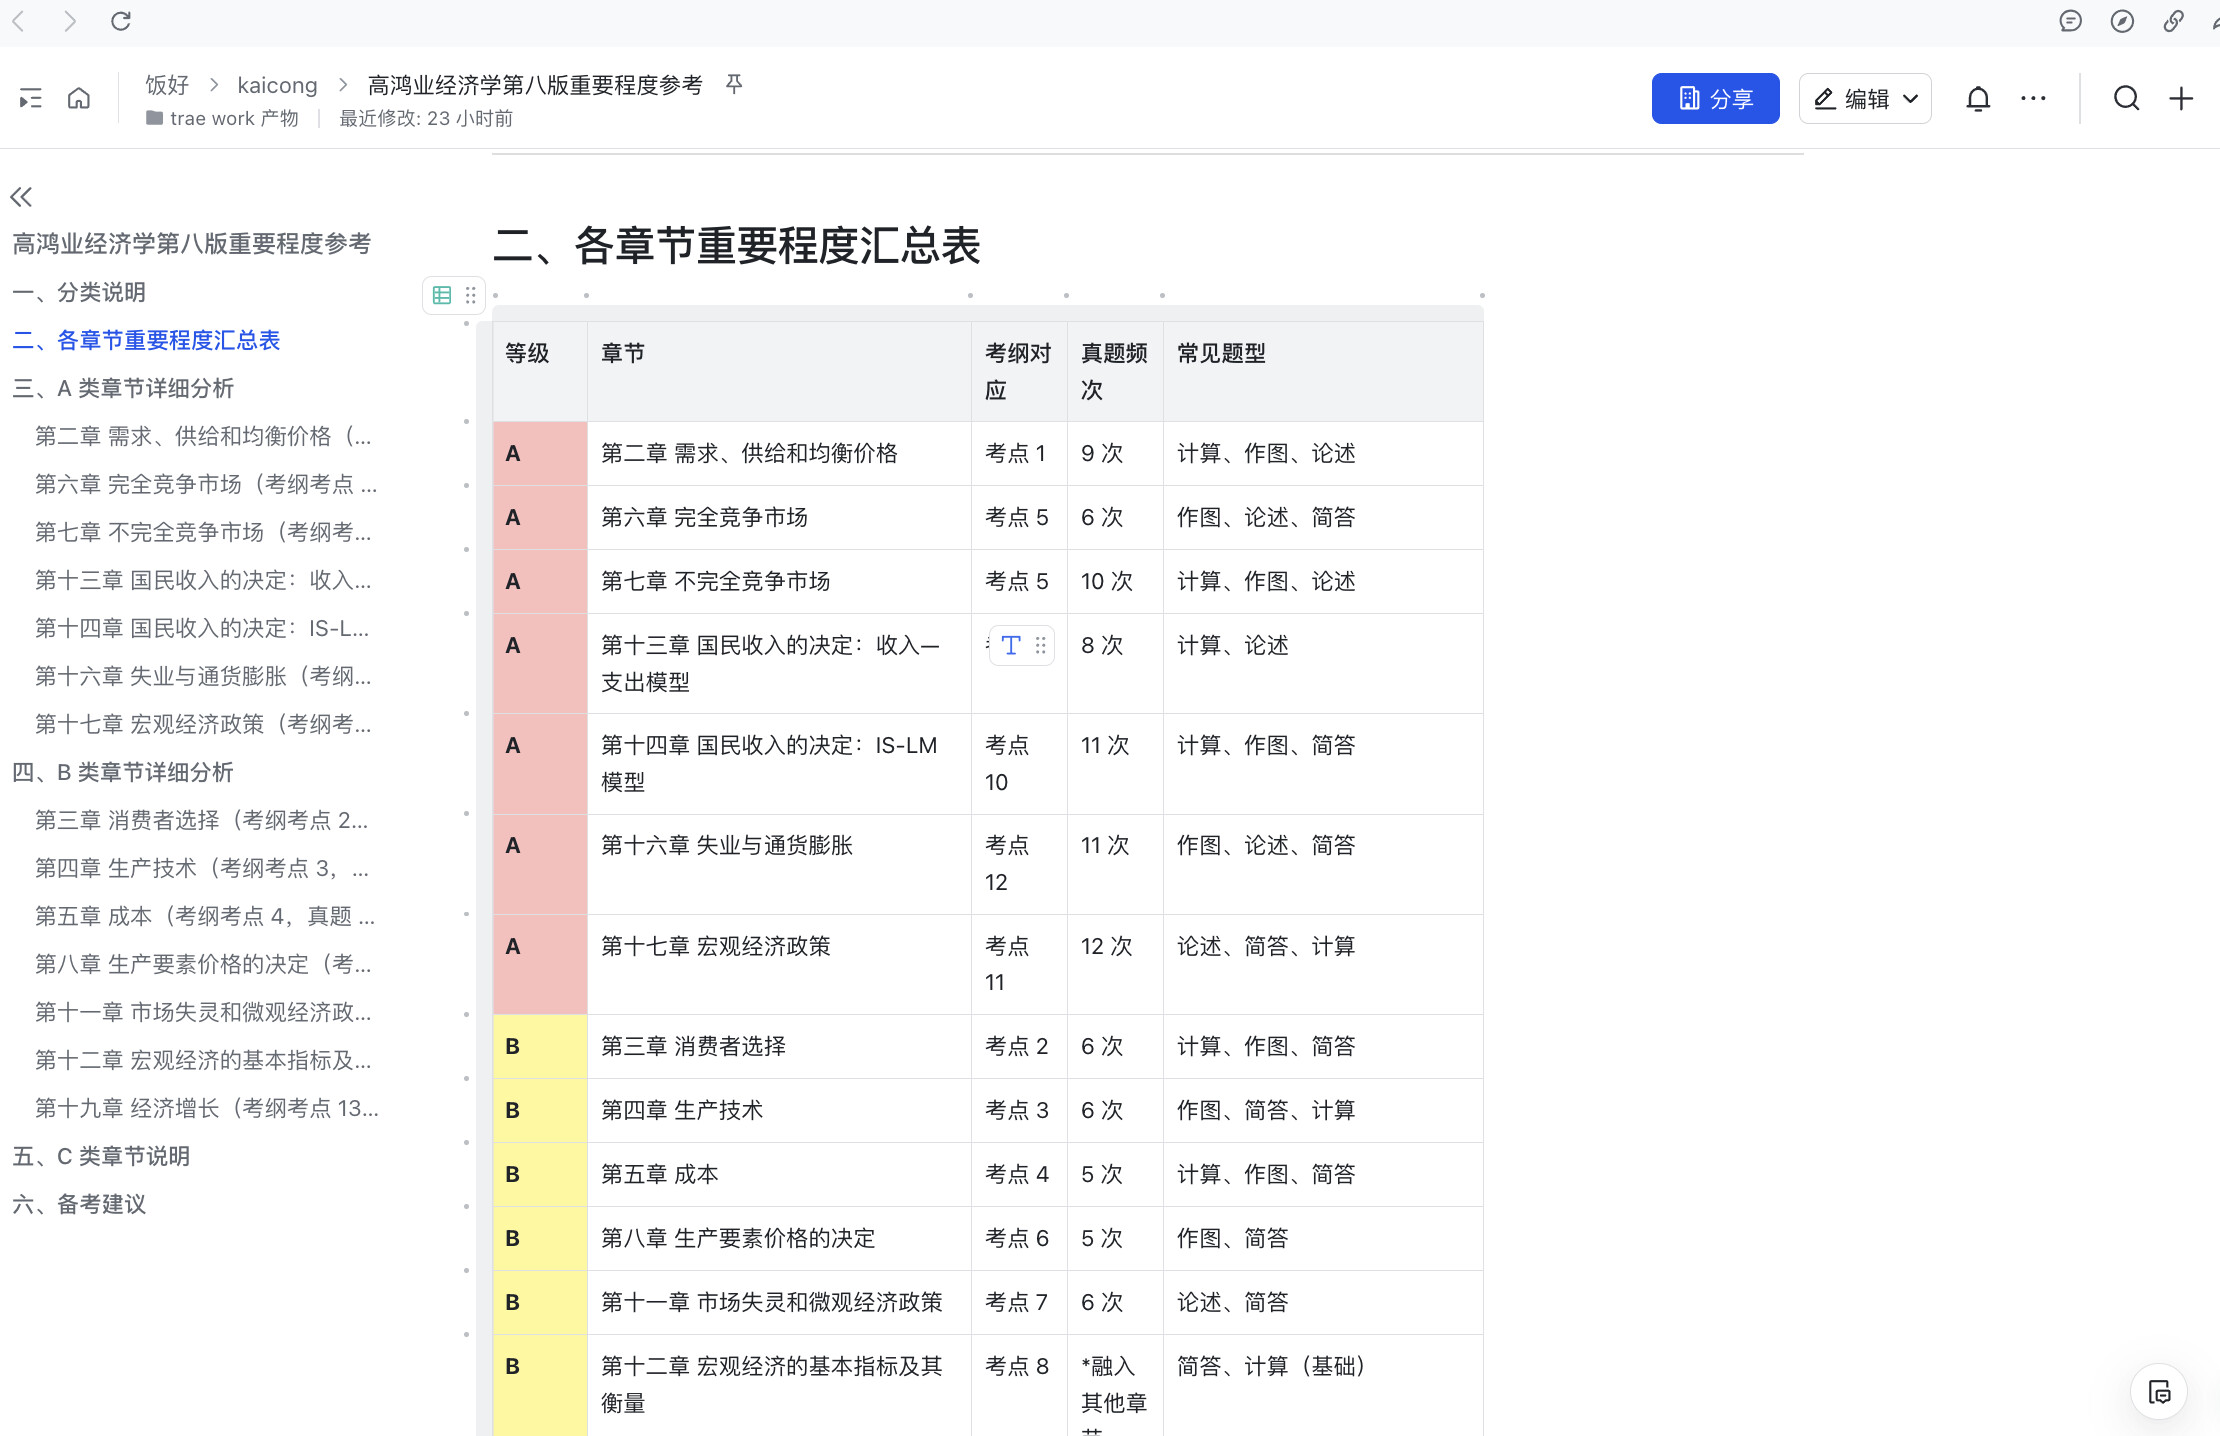Click the forward navigation arrow

(69, 21)
